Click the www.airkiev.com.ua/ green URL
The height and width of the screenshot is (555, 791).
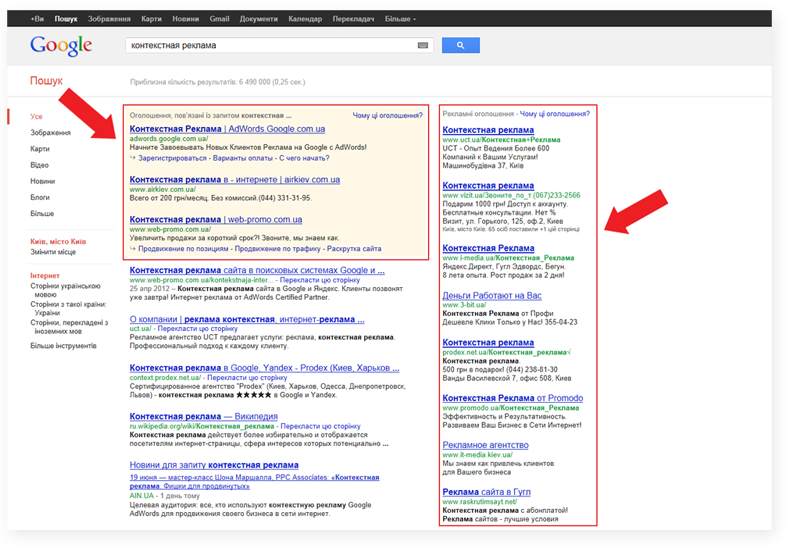click(162, 189)
